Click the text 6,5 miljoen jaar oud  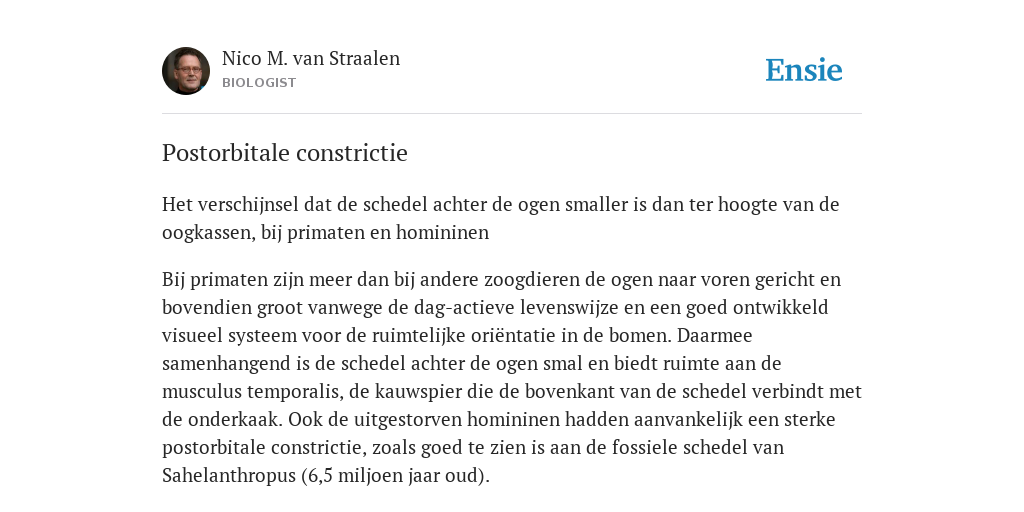[394, 475]
